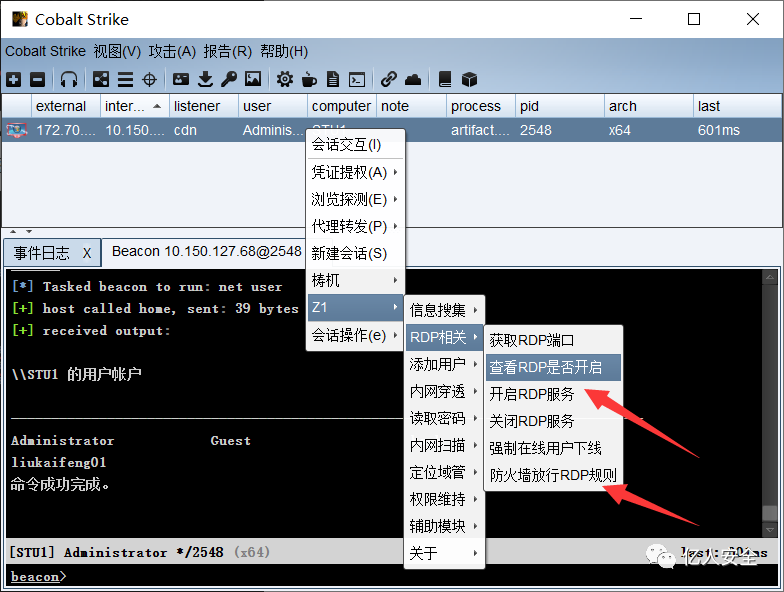Click console scrollbar down arrow
The height and width of the screenshot is (592, 784).
click(770, 530)
